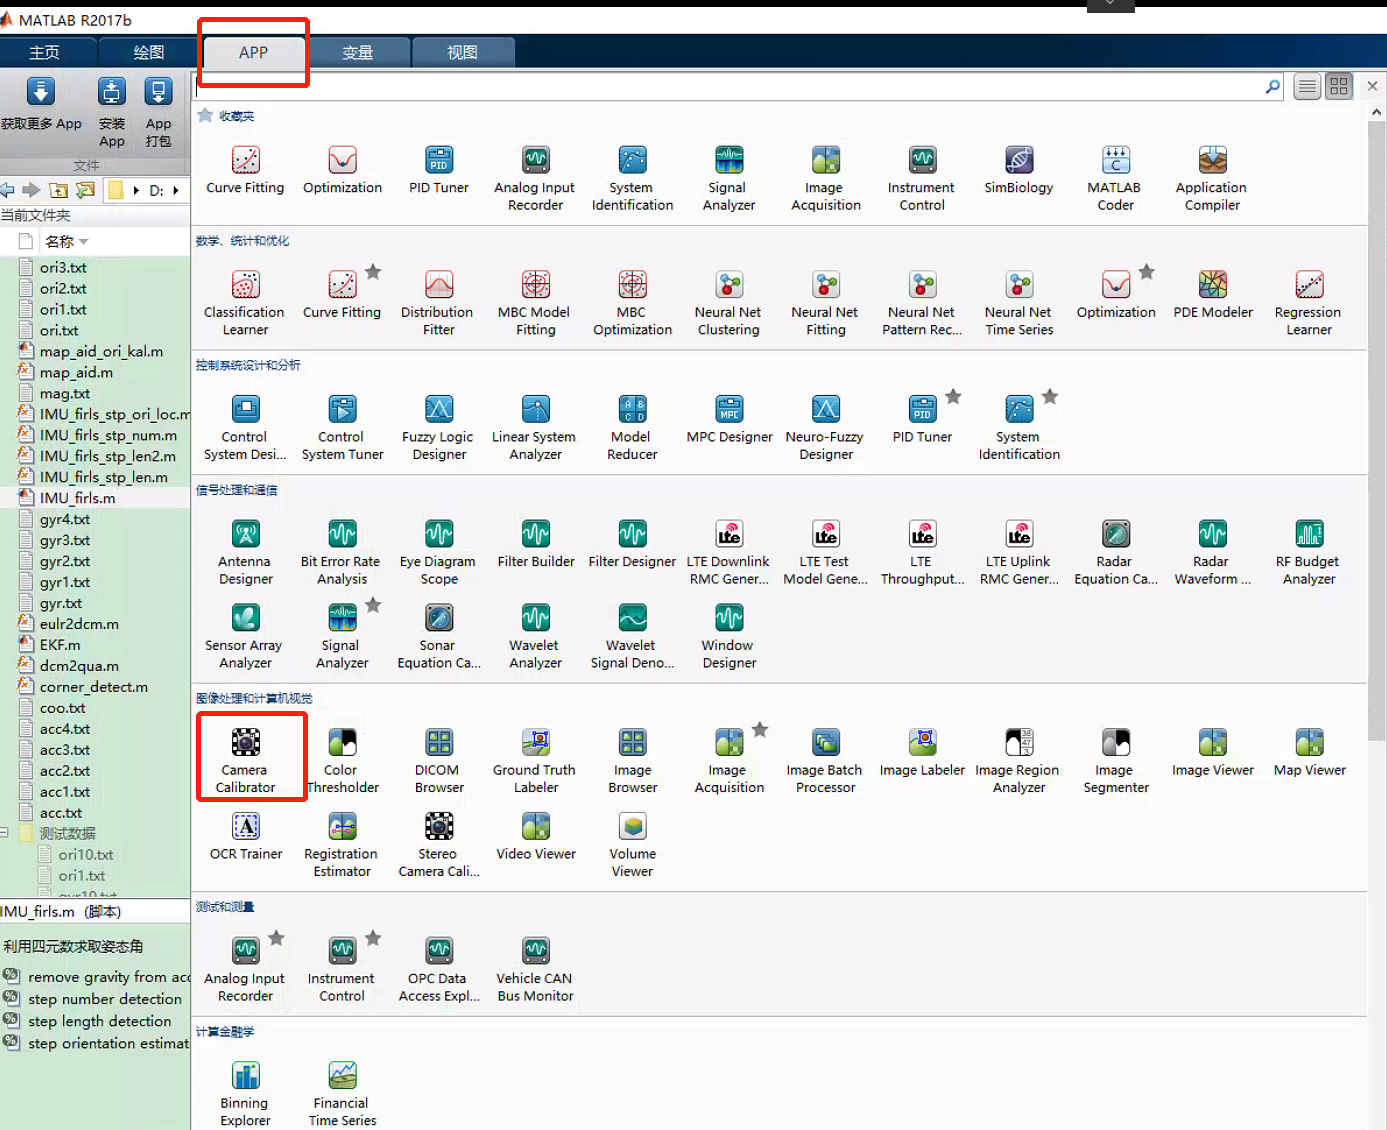Open MPC Designer app

click(x=729, y=420)
